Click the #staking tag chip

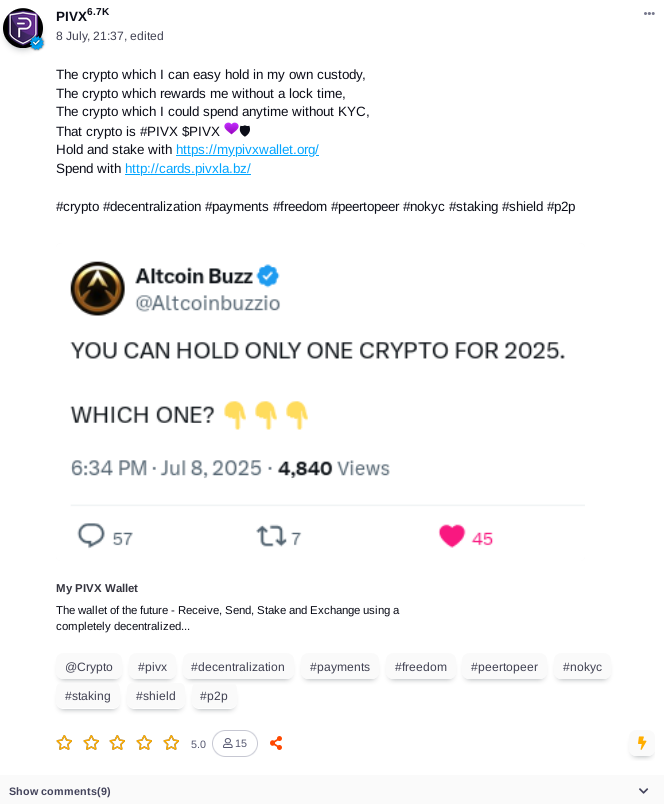tap(88, 696)
